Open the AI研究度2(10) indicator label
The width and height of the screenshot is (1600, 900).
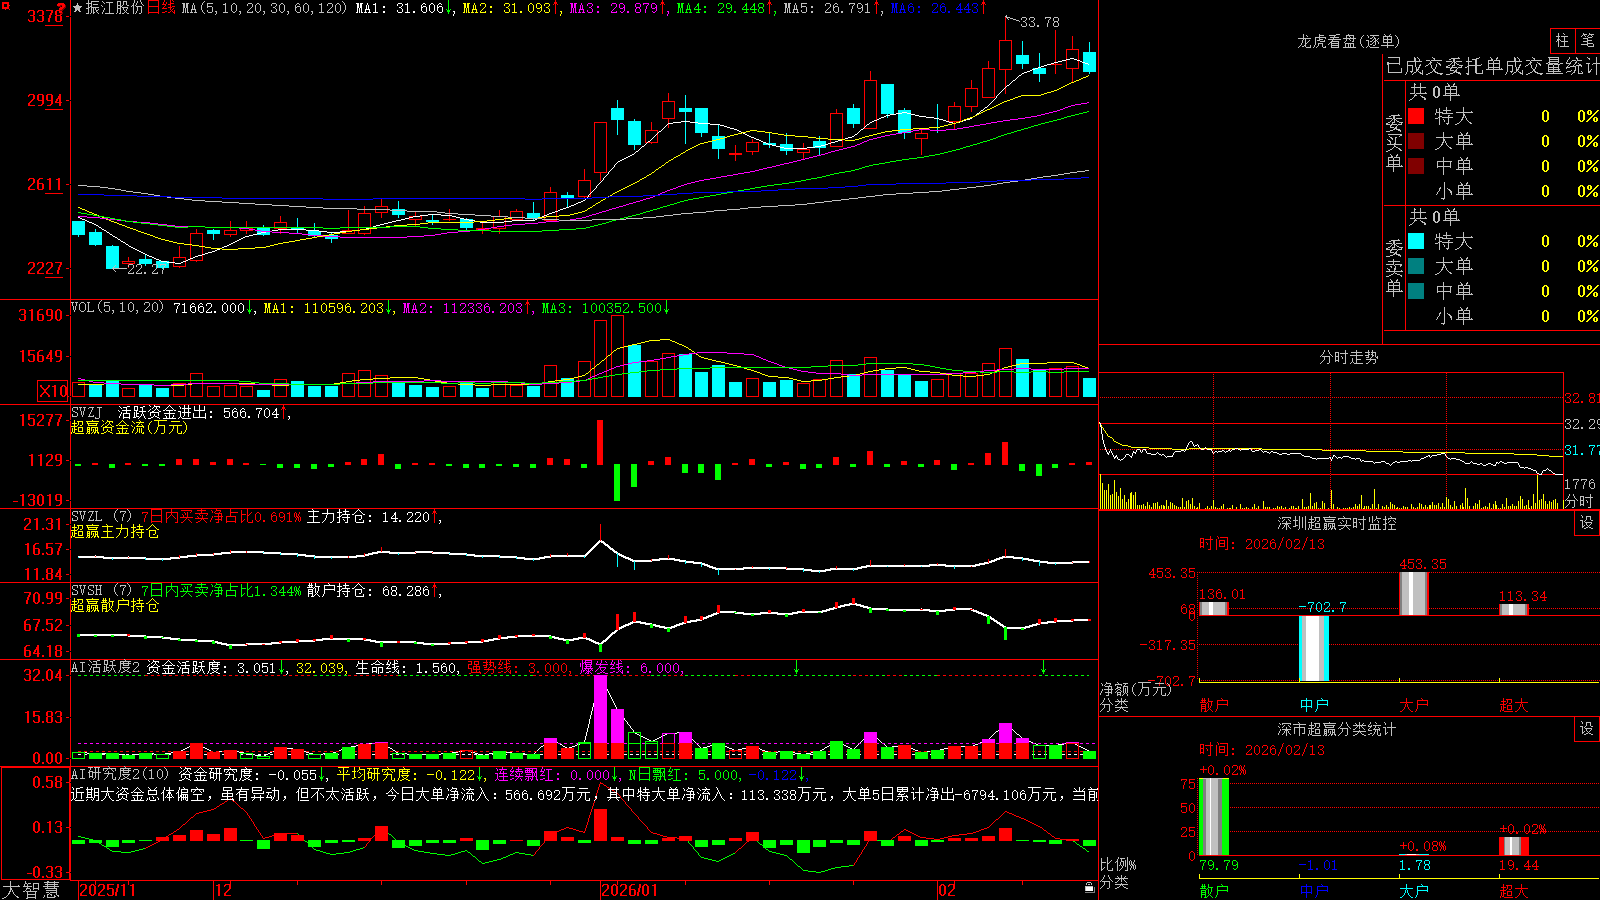tap(120, 774)
